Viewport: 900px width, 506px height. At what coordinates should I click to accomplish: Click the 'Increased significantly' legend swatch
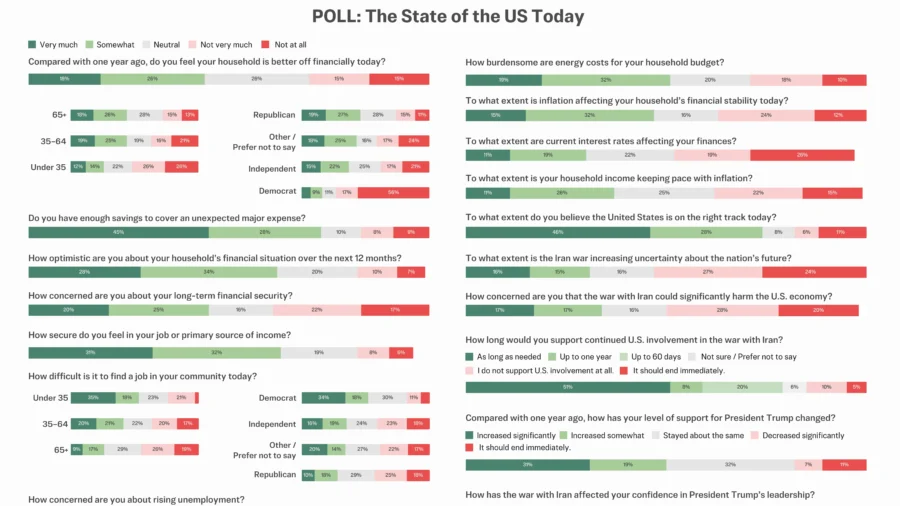[471, 435]
